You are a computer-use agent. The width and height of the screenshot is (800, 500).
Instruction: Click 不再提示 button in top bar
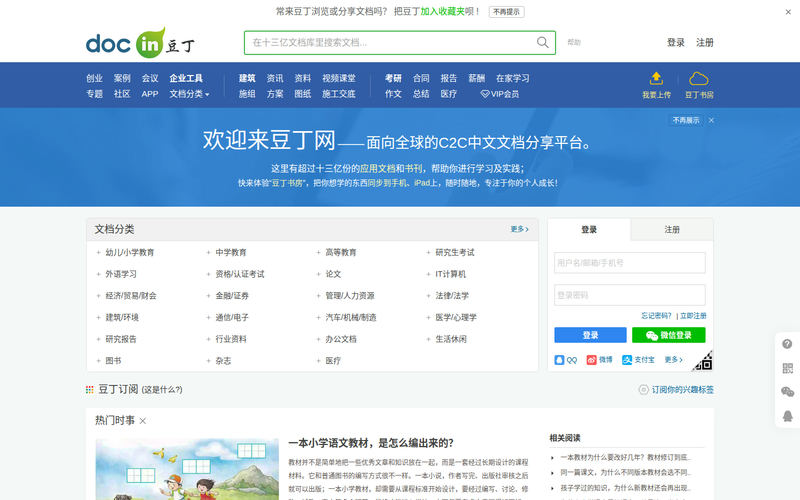(506, 12)
